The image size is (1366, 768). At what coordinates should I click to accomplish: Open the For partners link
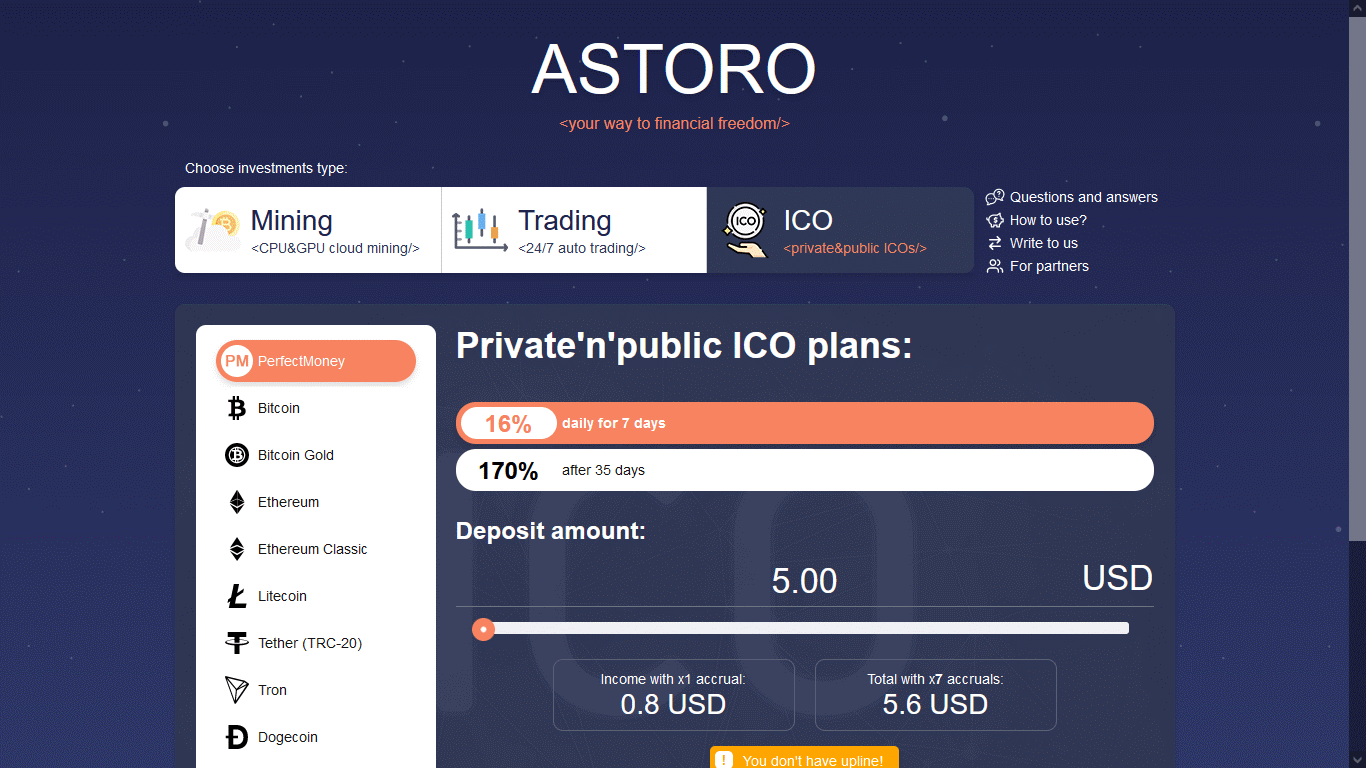pos(1049,266)
